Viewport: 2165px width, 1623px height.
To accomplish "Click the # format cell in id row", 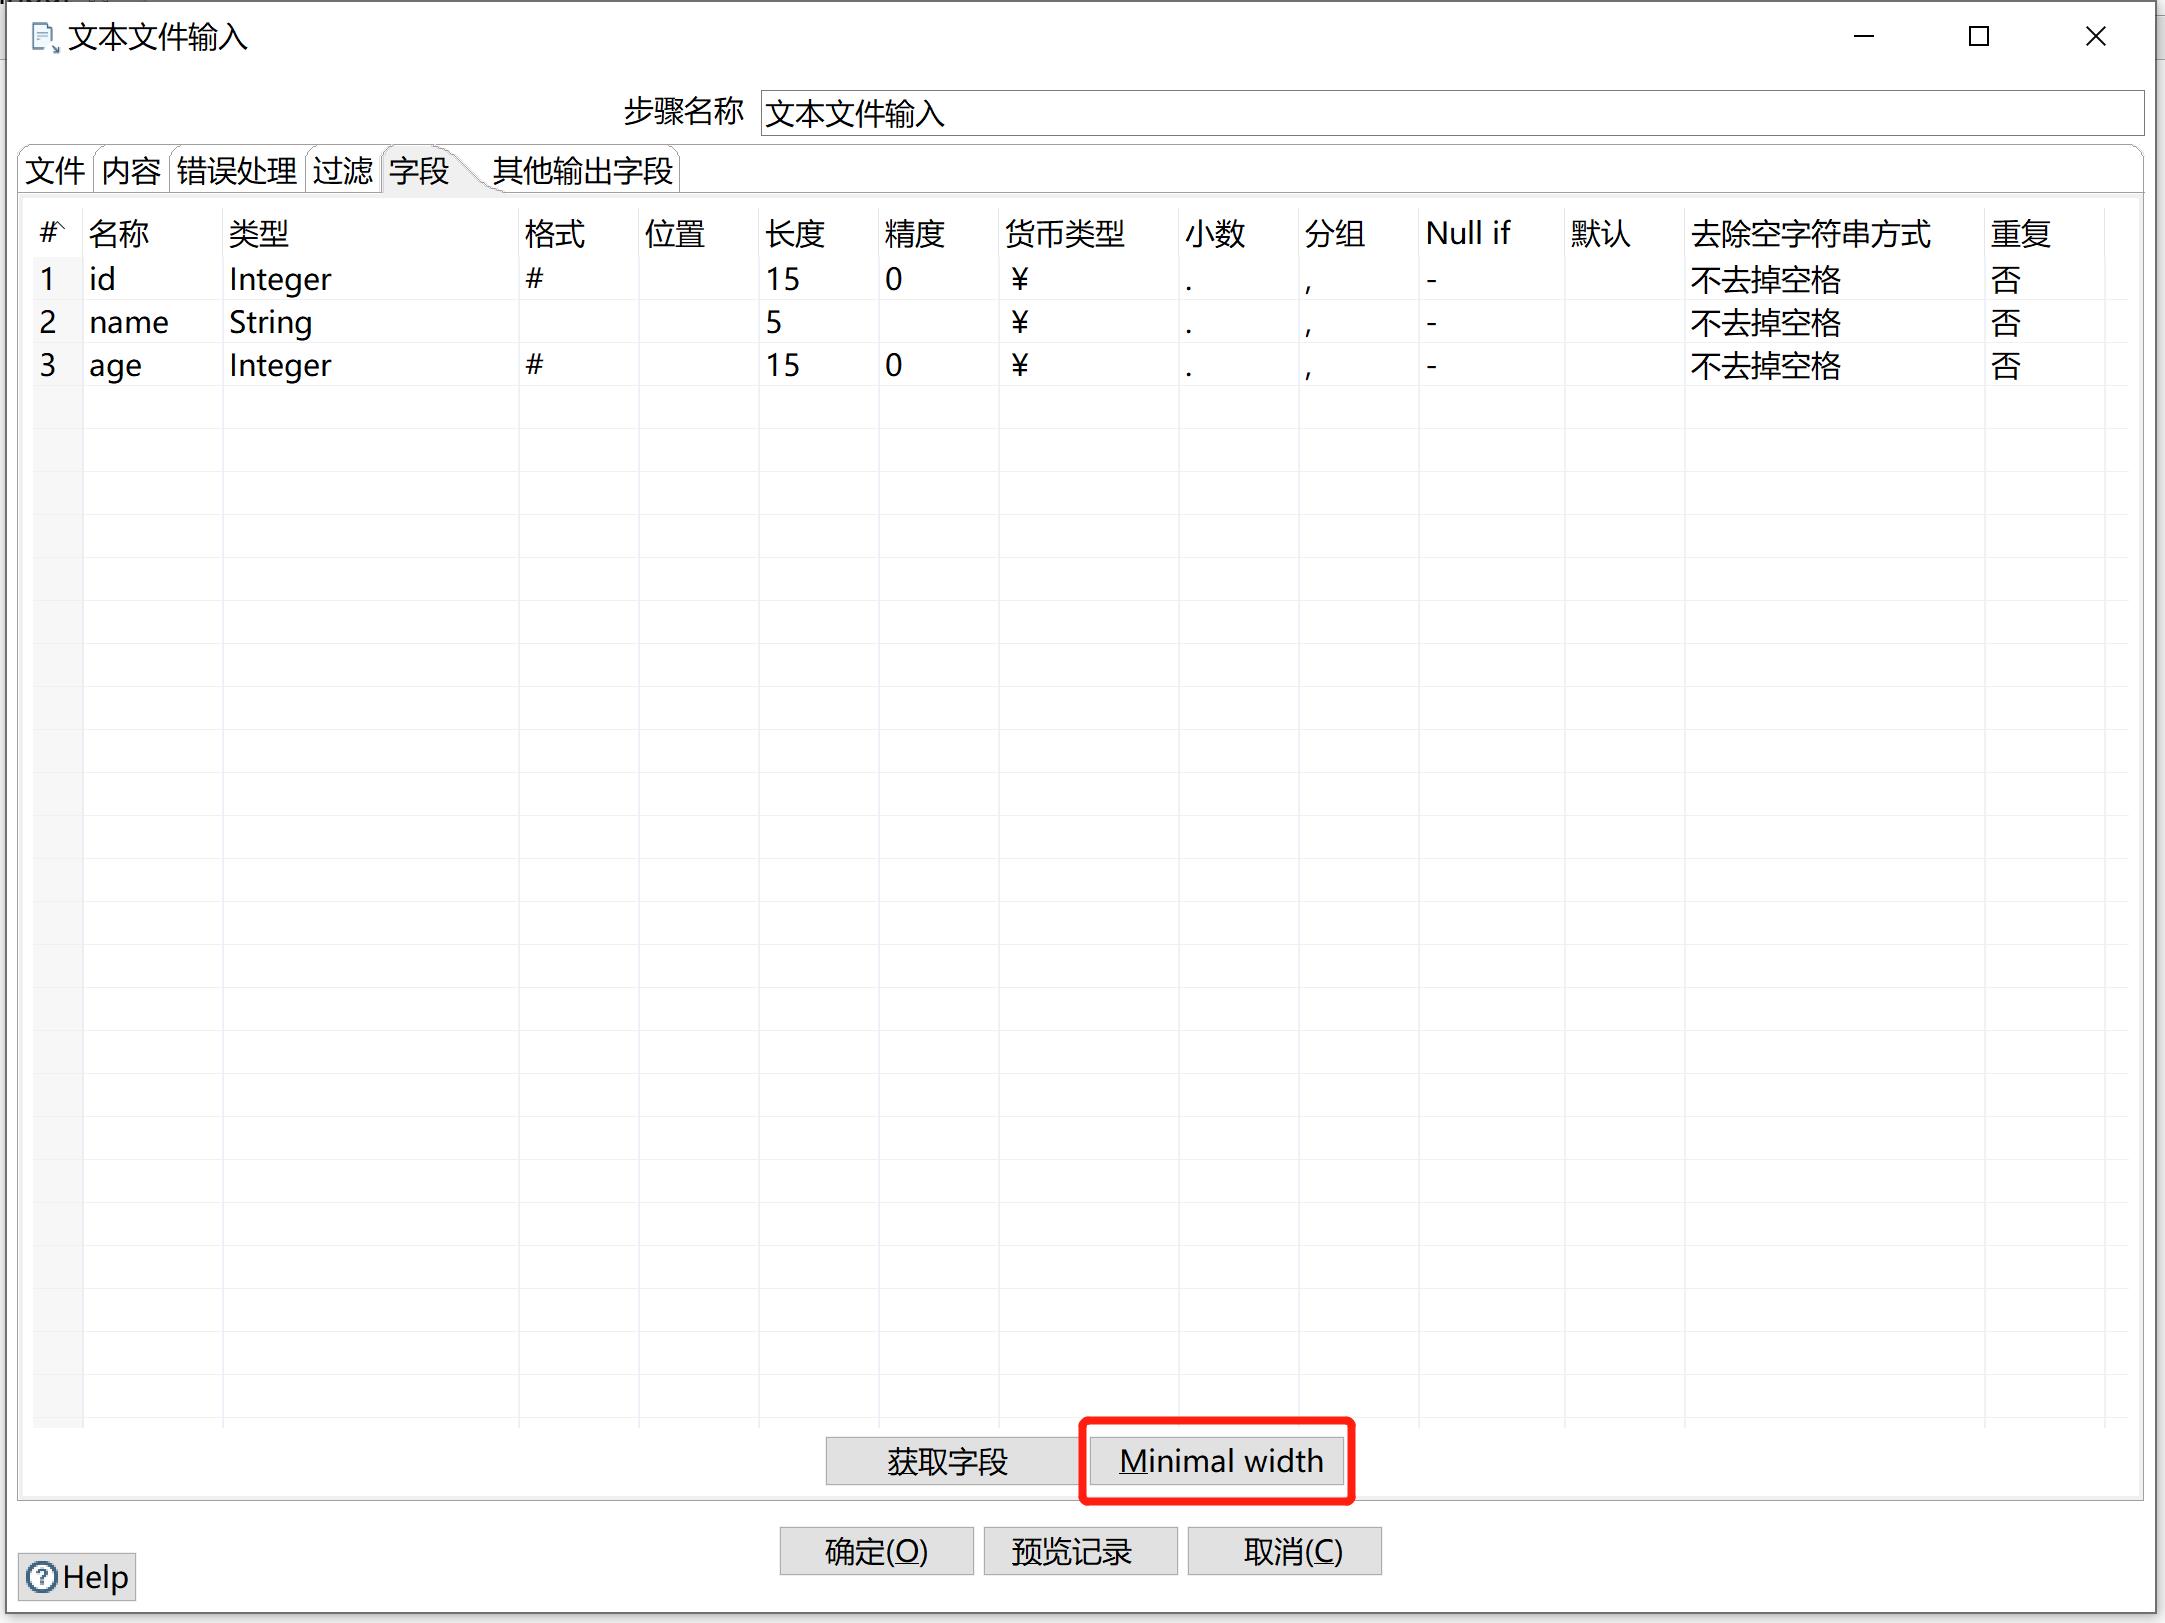I will pyautogui.click(x=579, y=279).
